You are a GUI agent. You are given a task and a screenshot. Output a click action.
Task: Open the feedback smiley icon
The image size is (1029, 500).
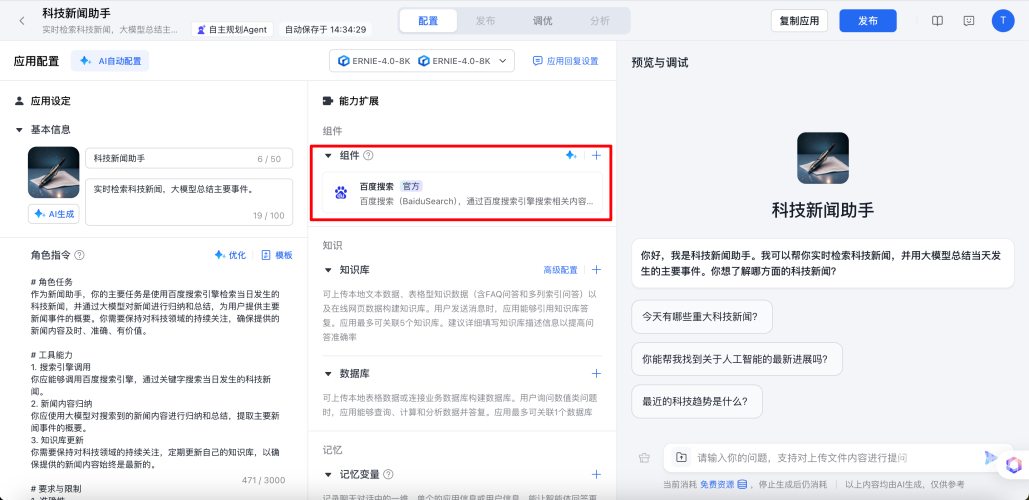[969, 21]
